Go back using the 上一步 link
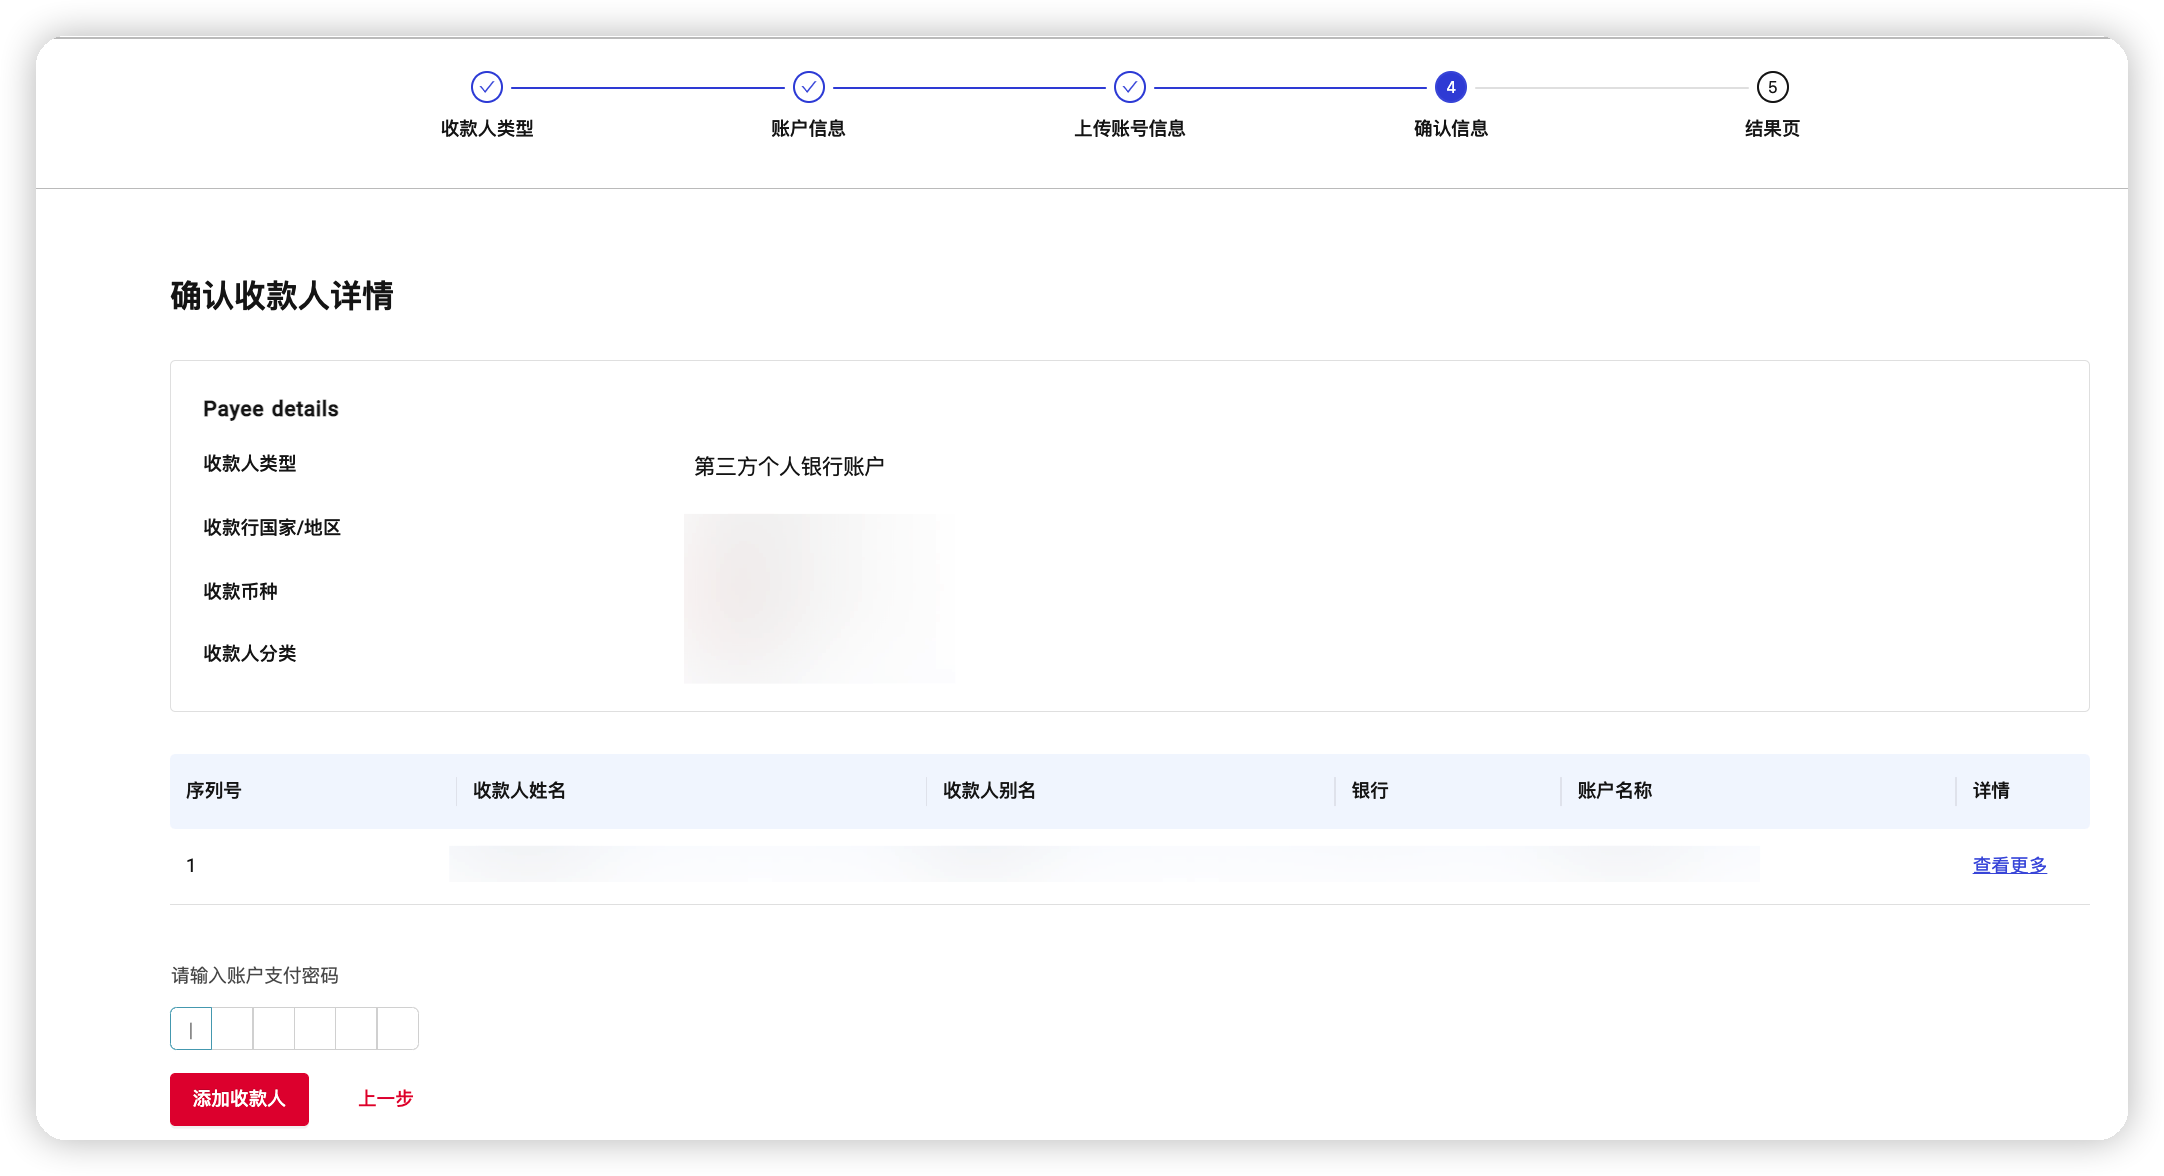2164x1176 pixels. click(x=385, y=1099)
